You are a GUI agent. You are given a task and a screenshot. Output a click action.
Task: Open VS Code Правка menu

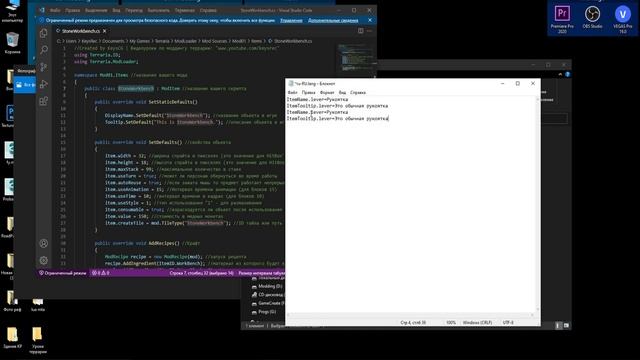click(x=73, y=10)
